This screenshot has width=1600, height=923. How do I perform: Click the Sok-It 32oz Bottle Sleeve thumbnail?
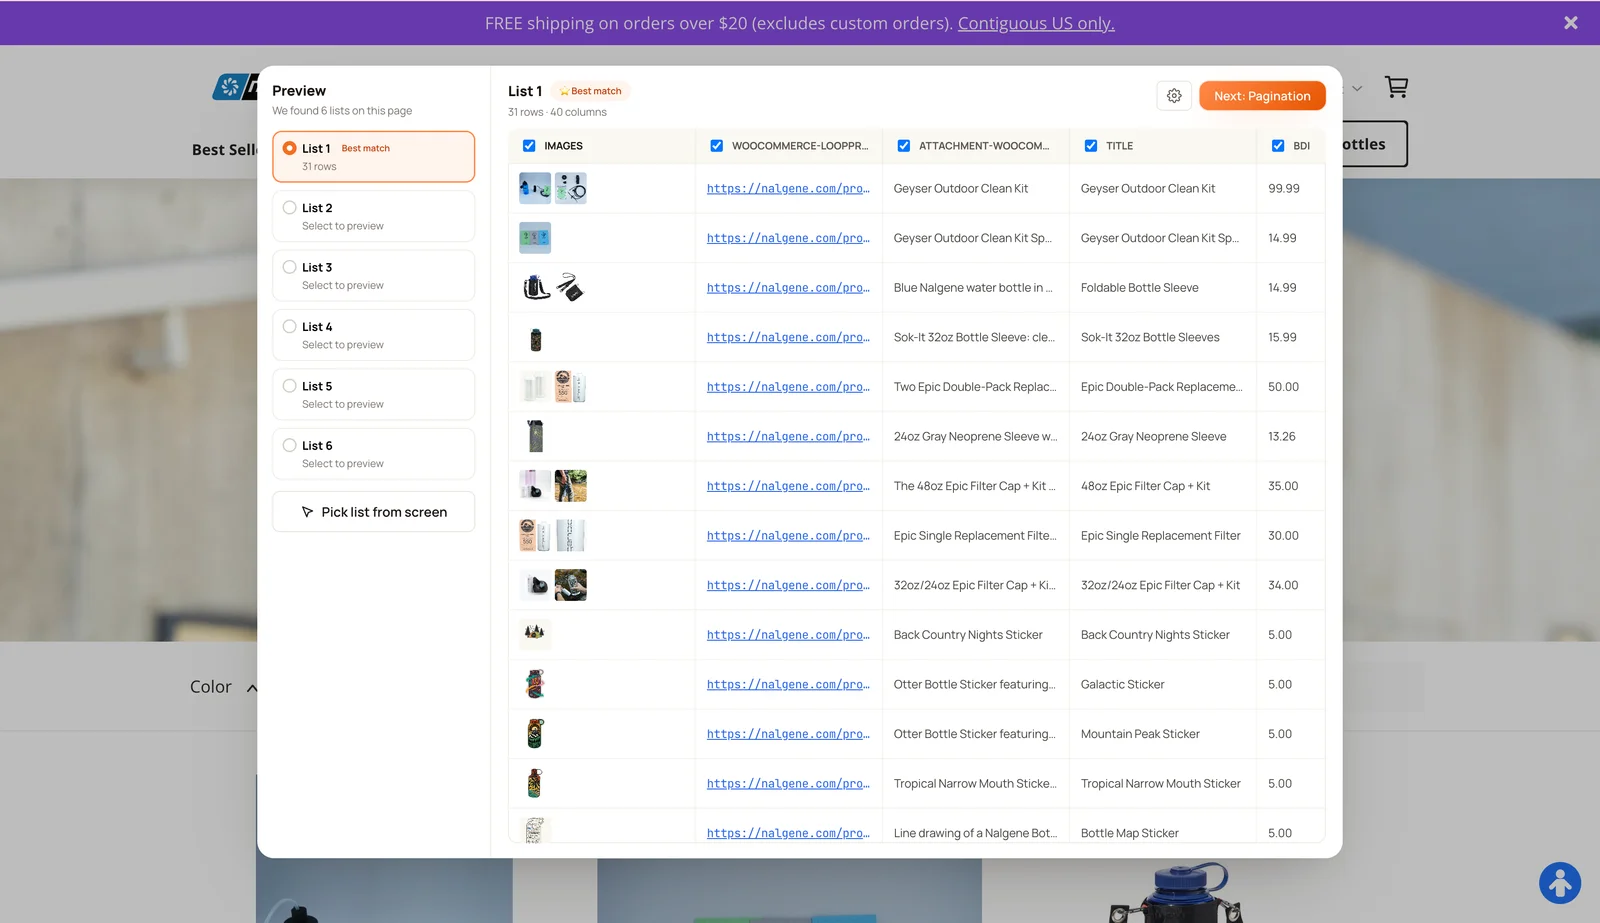click(535, 338)
